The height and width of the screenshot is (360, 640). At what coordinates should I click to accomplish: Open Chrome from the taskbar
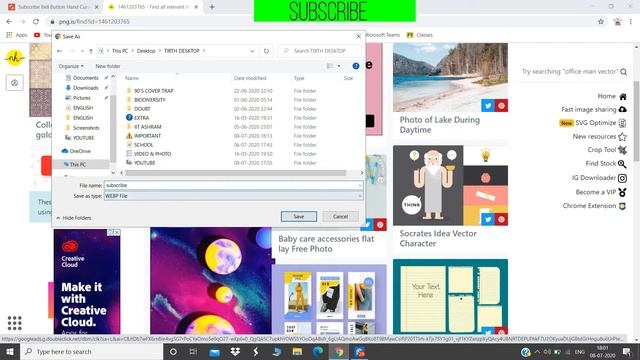point(339,351)
